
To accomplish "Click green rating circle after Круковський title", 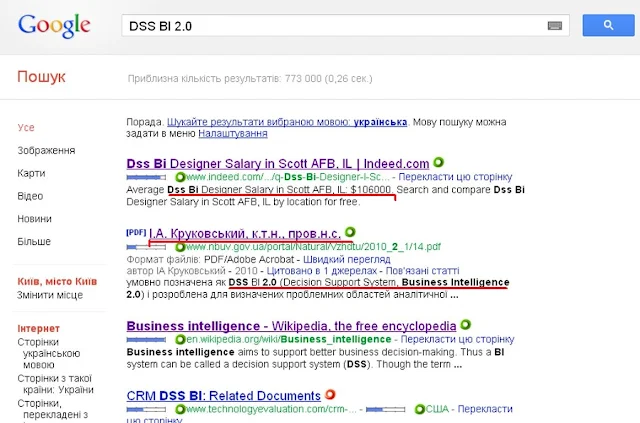I will [x=350, y=232].
